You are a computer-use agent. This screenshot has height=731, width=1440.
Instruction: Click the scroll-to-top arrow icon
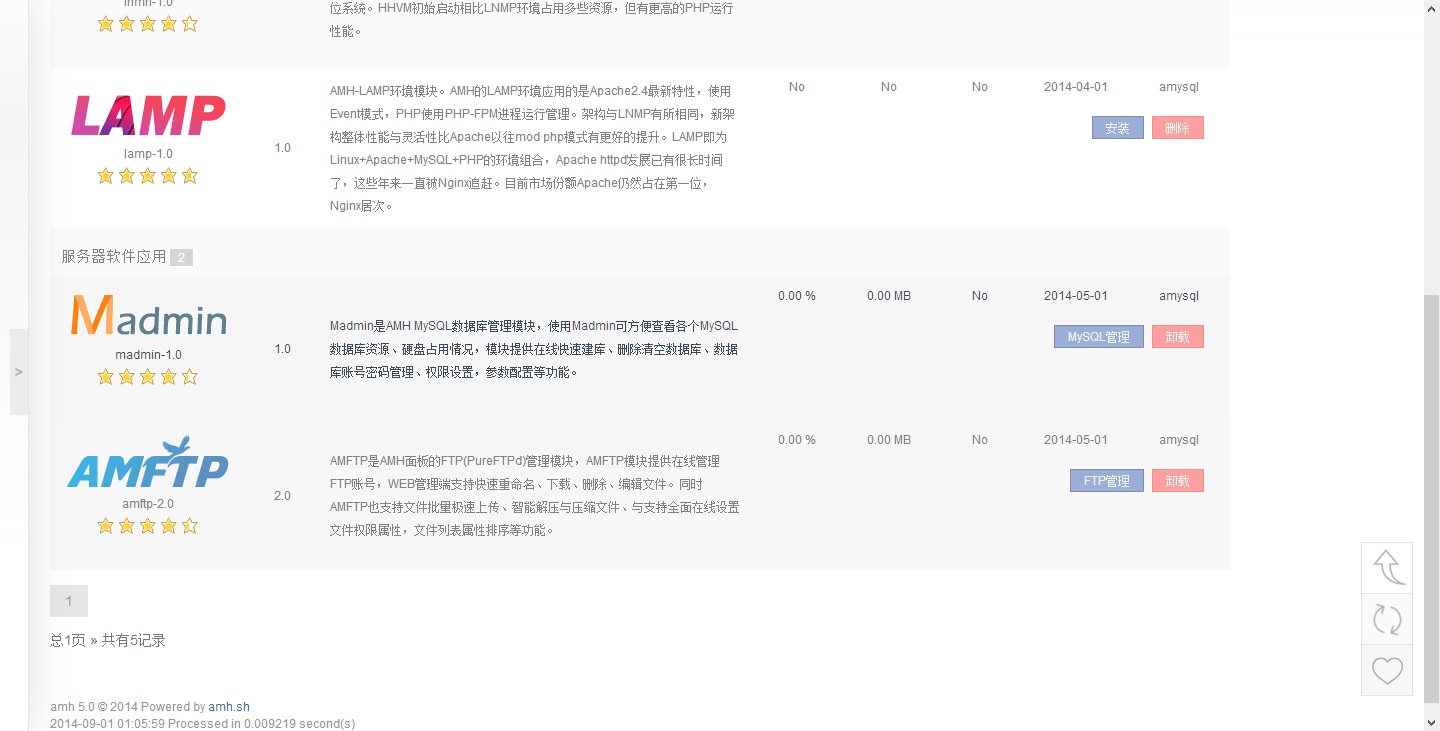pos(1387,568)
